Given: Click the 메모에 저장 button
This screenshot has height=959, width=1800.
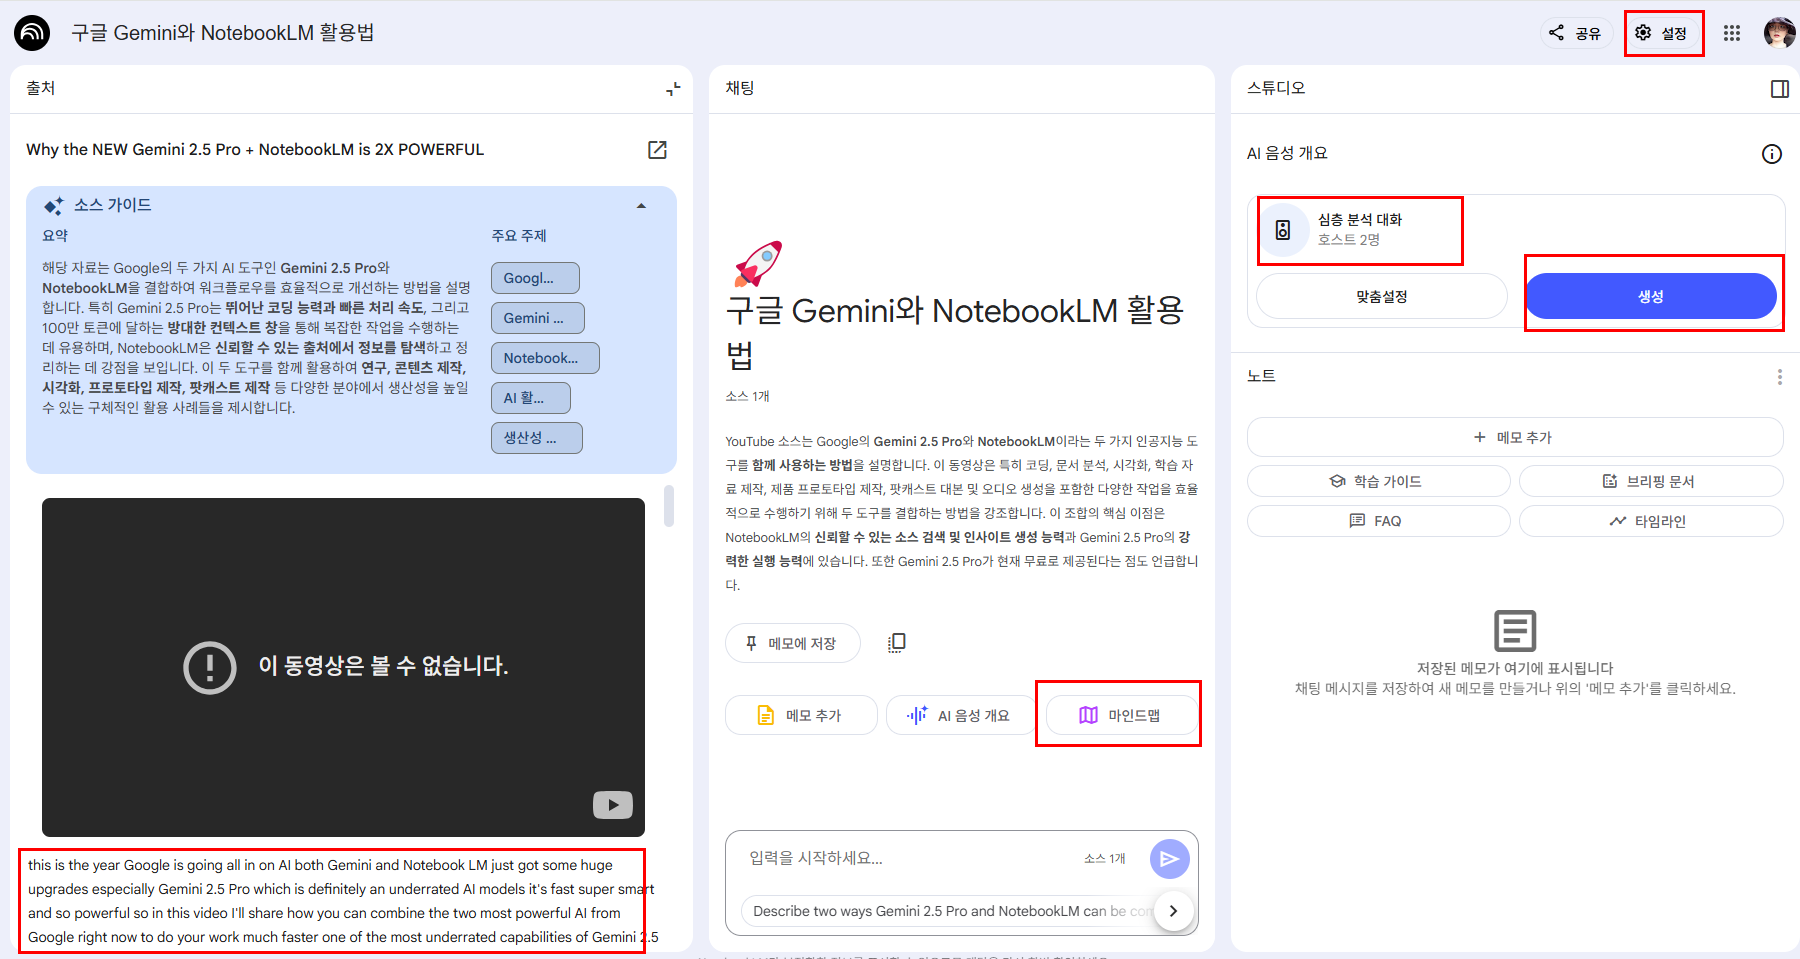Looking at the screenshot, I should 793,643.
